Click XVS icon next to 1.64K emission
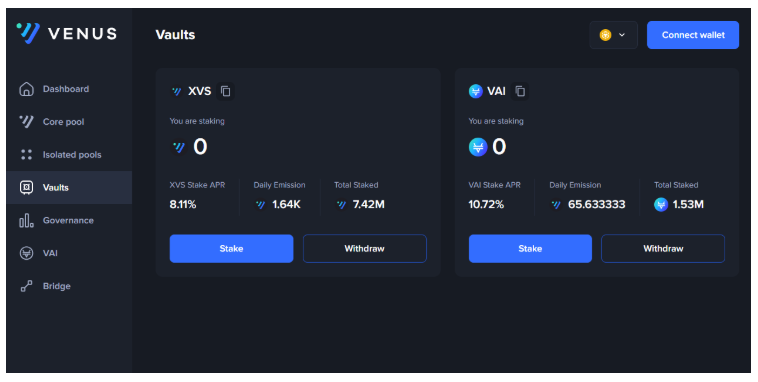Screen dimensions: 758x382 (261, 205)
